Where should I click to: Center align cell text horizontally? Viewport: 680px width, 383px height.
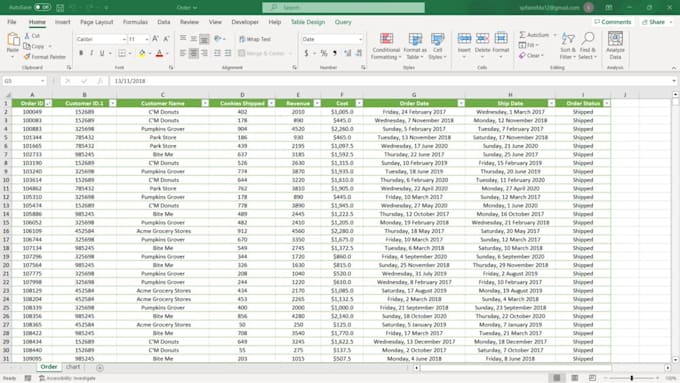coord(193,53)
